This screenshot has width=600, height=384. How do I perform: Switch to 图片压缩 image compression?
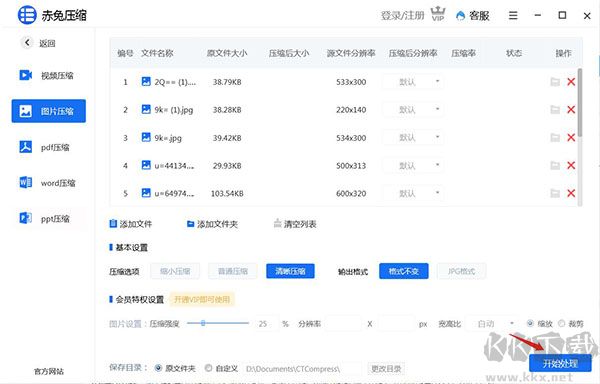click(49, 111)
